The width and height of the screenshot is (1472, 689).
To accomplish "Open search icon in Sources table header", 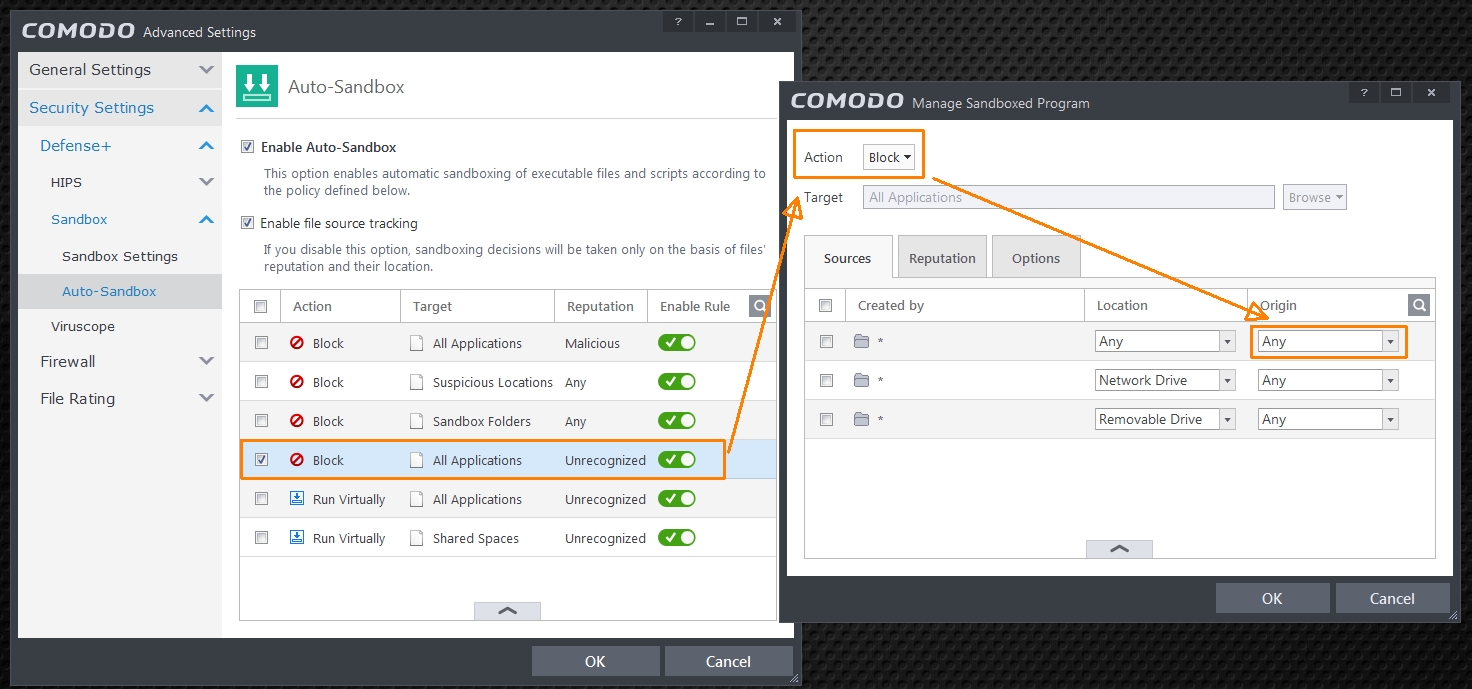I will [x=1419, y=305].
